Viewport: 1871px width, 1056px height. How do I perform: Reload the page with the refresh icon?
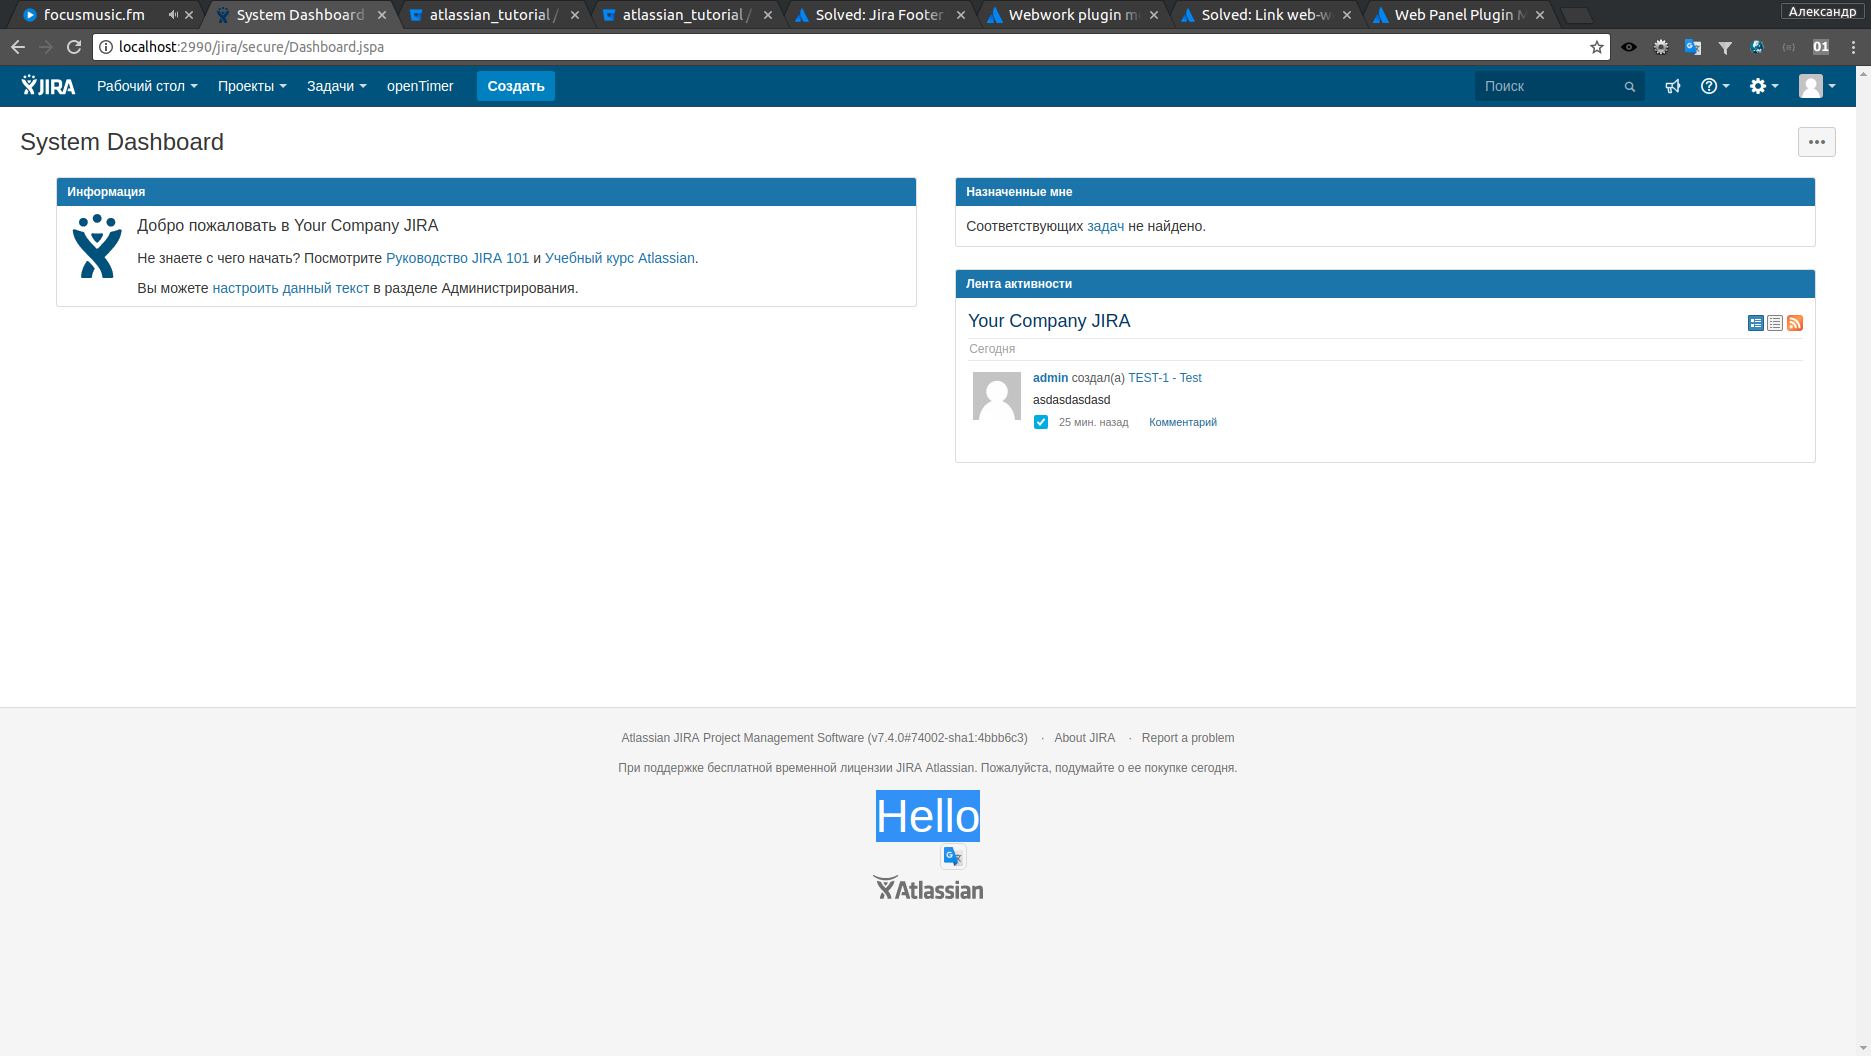coord(74,47)
